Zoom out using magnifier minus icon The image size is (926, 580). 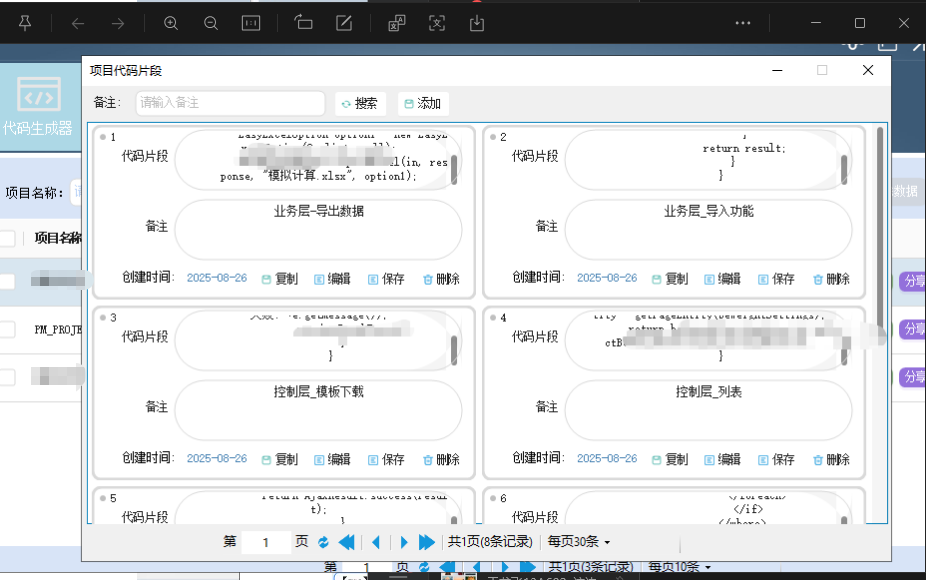tap(211, 23)
